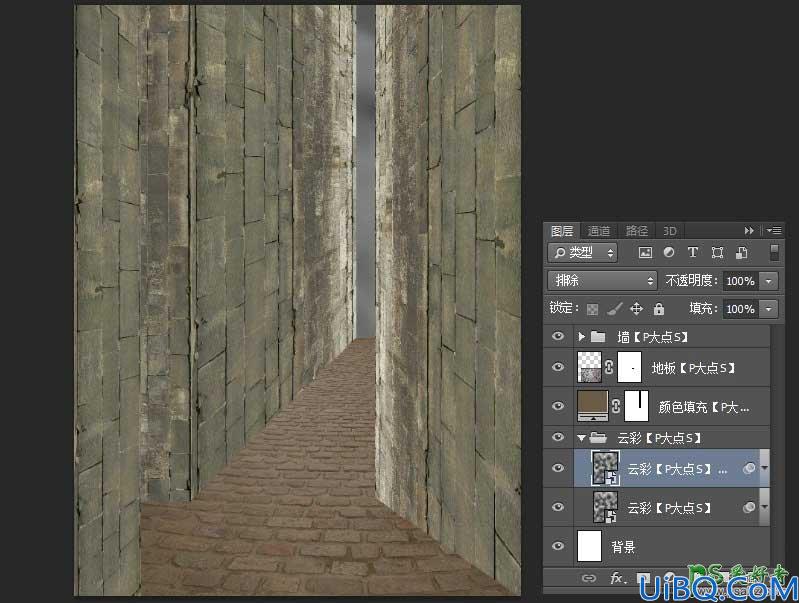Click the 不透明度 label
The width and height of the screenshot is (799, 603).
click(691, 280)
